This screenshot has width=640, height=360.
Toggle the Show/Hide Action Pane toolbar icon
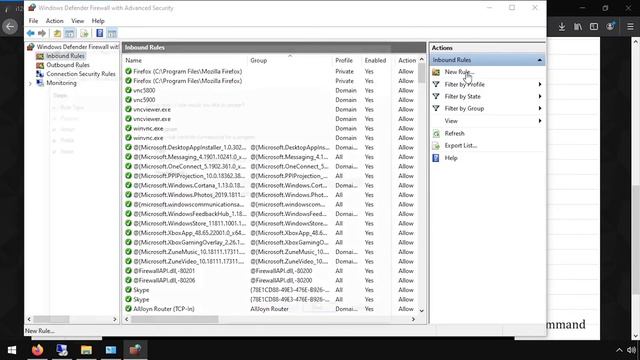coord(112,33)
